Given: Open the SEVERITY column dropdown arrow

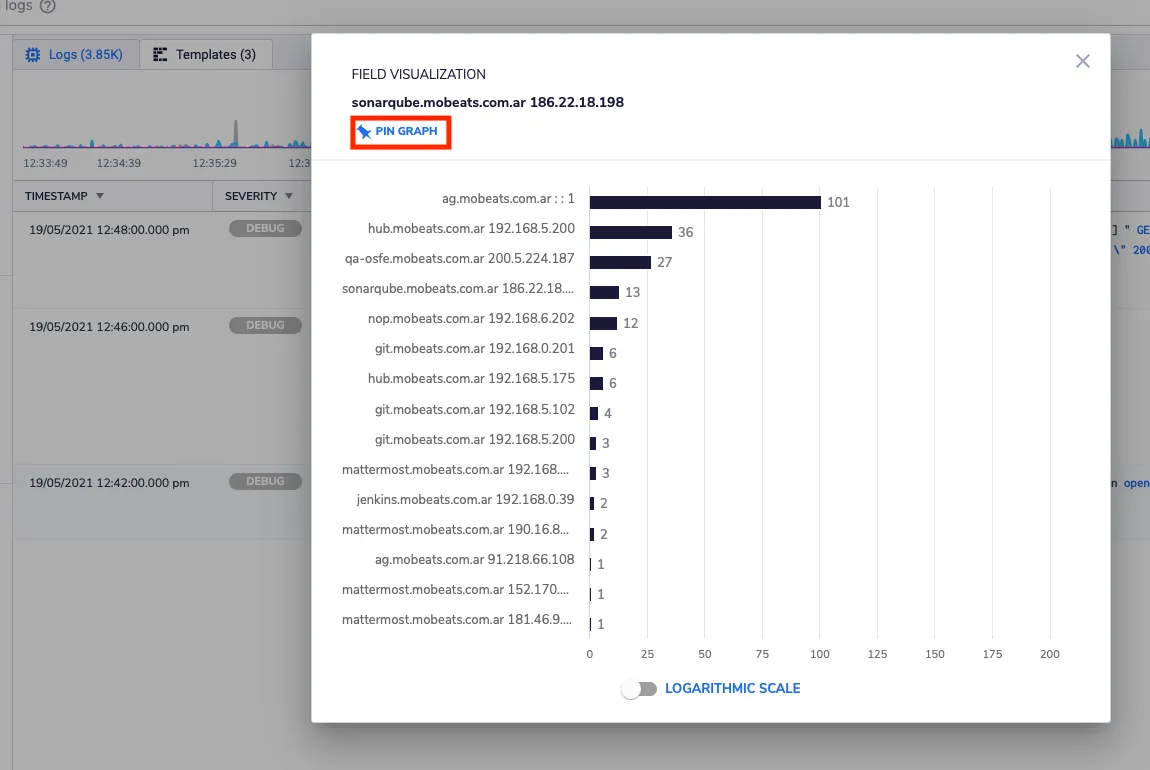Looking at the screenshot, I should click(x=289, y=196).
